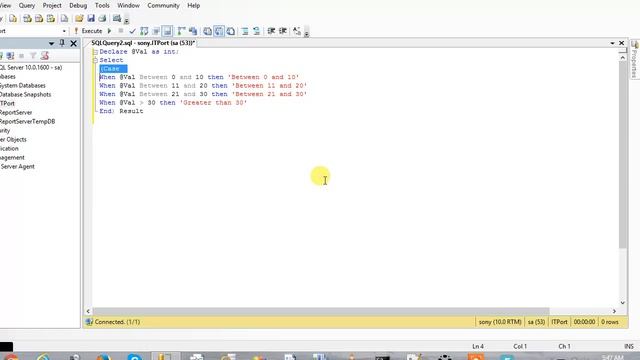Click the Stop square in Object Explorer toolbar
The image size is (640, 360).
(x=22, y=56)
